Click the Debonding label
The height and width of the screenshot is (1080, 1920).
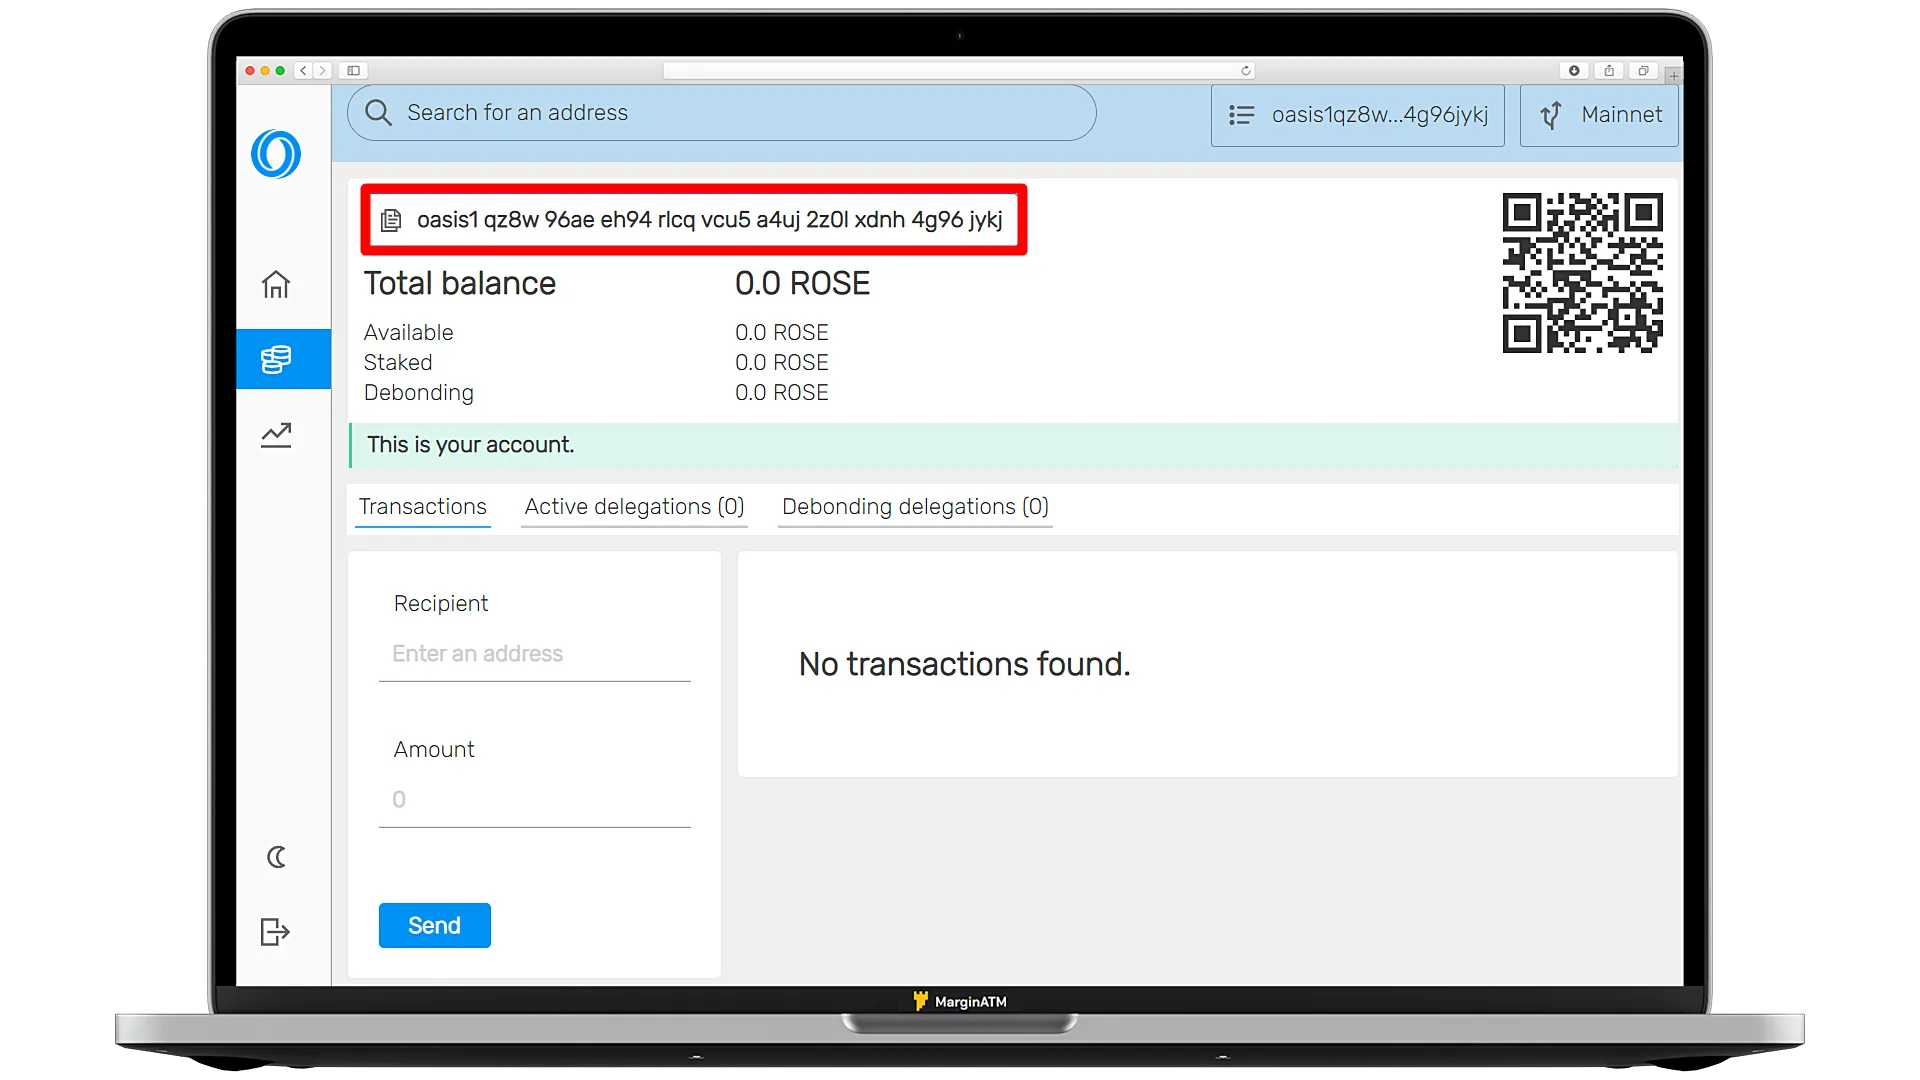coord(419,393)
